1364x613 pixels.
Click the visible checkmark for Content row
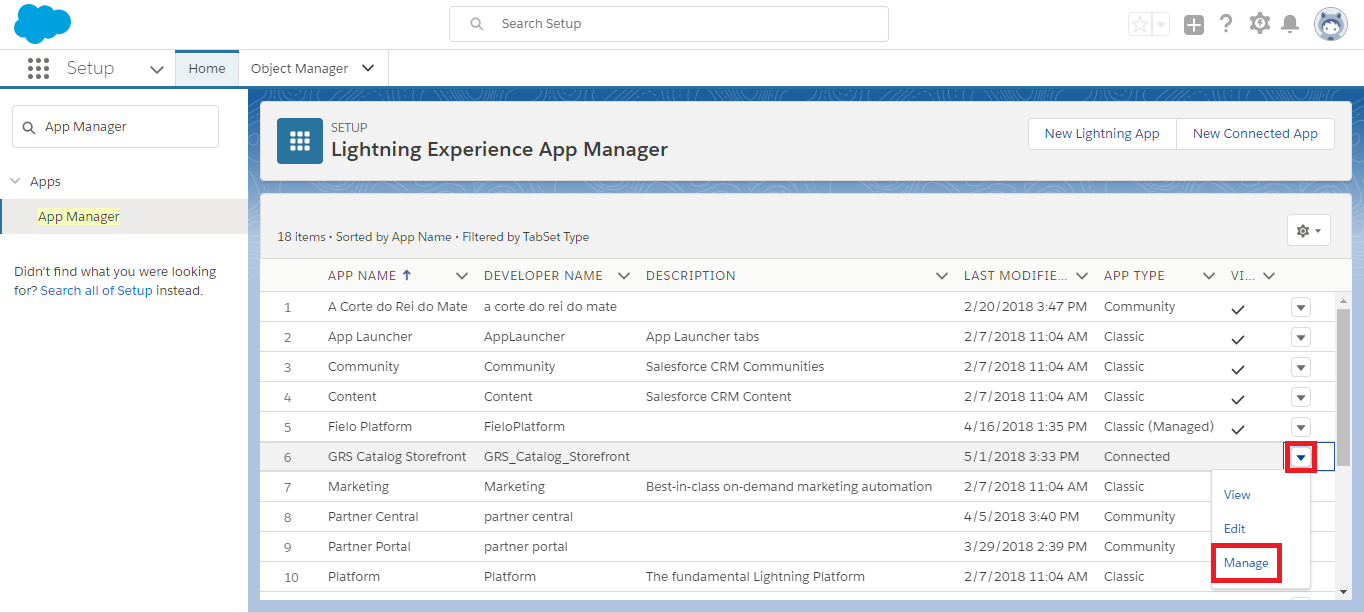click(1238, 399)
